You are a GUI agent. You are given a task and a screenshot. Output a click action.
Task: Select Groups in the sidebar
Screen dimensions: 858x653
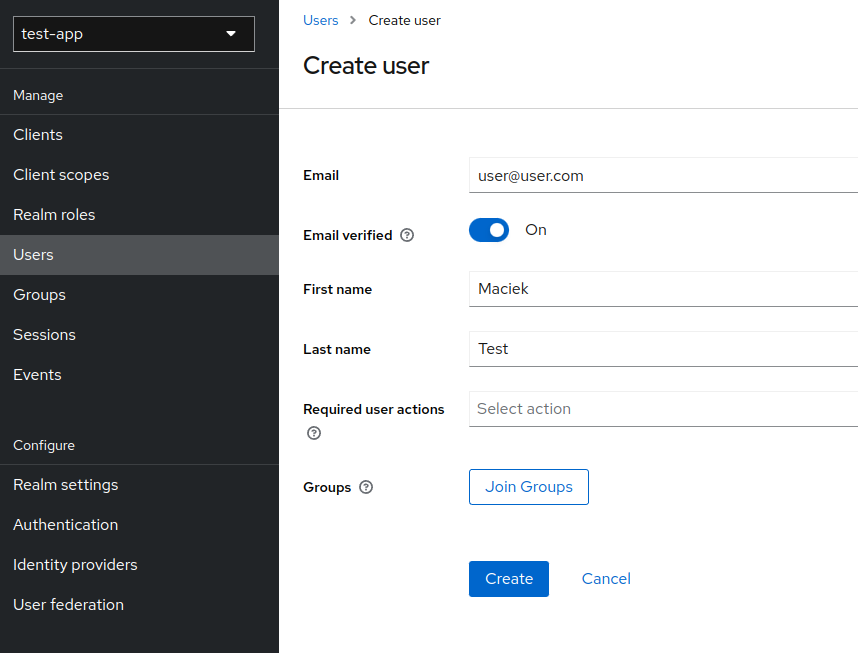click(x=39, y=295)
